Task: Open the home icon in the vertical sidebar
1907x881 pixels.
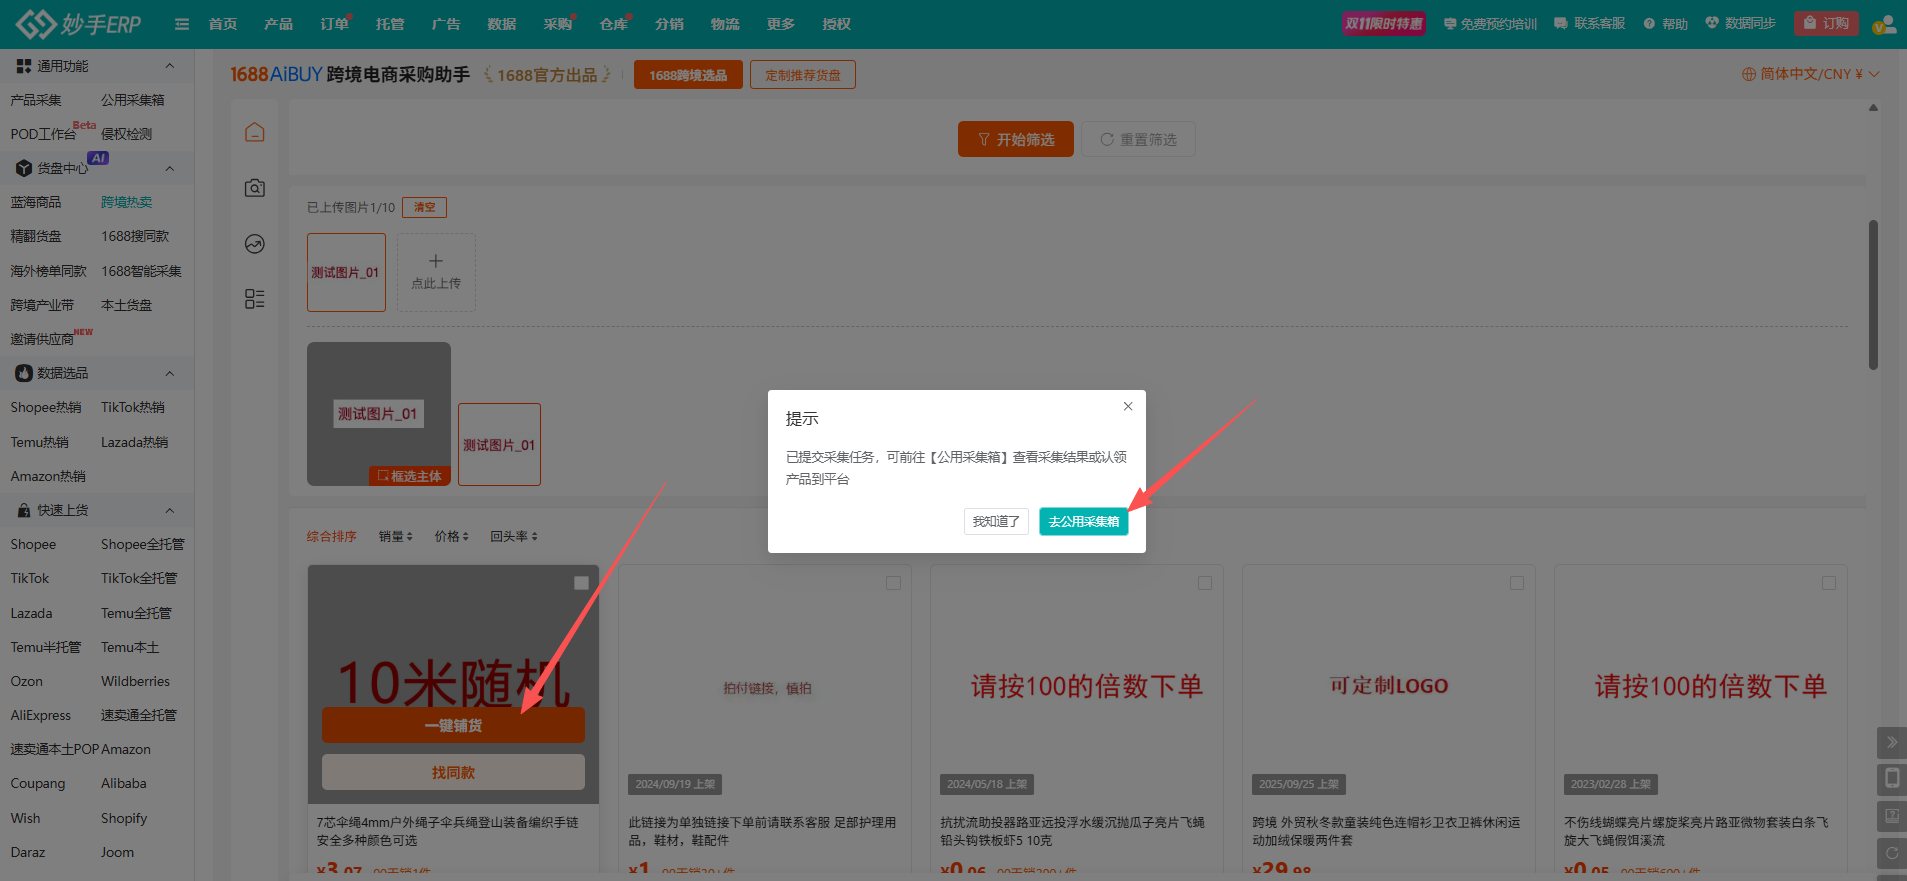Action: 255,132
